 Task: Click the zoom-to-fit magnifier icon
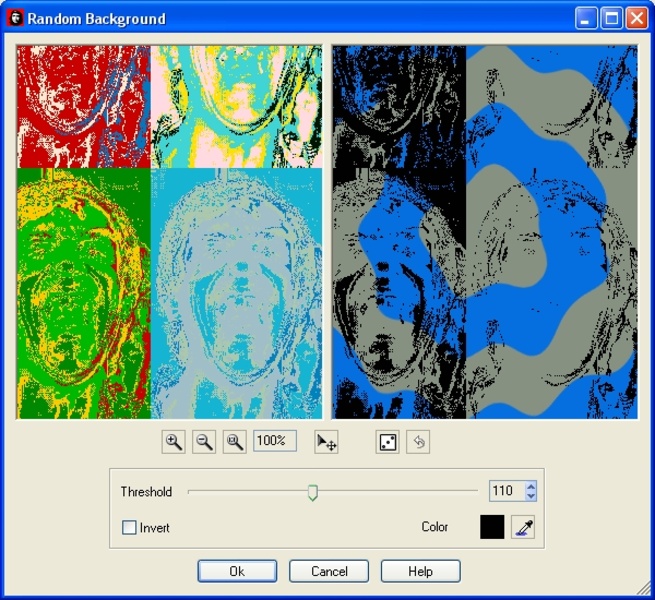(x=234, y=442)
